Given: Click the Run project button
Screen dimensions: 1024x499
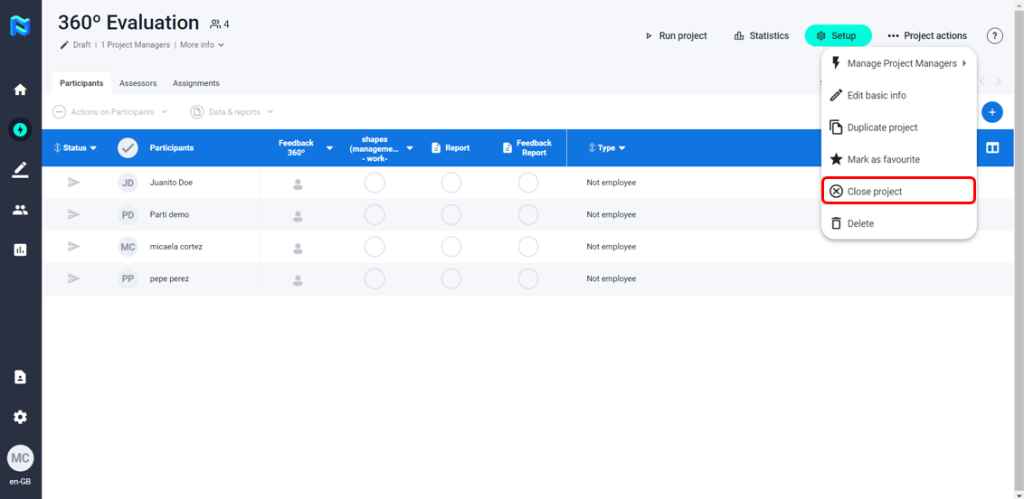Looking at the screenshot, I should (675, 36).
